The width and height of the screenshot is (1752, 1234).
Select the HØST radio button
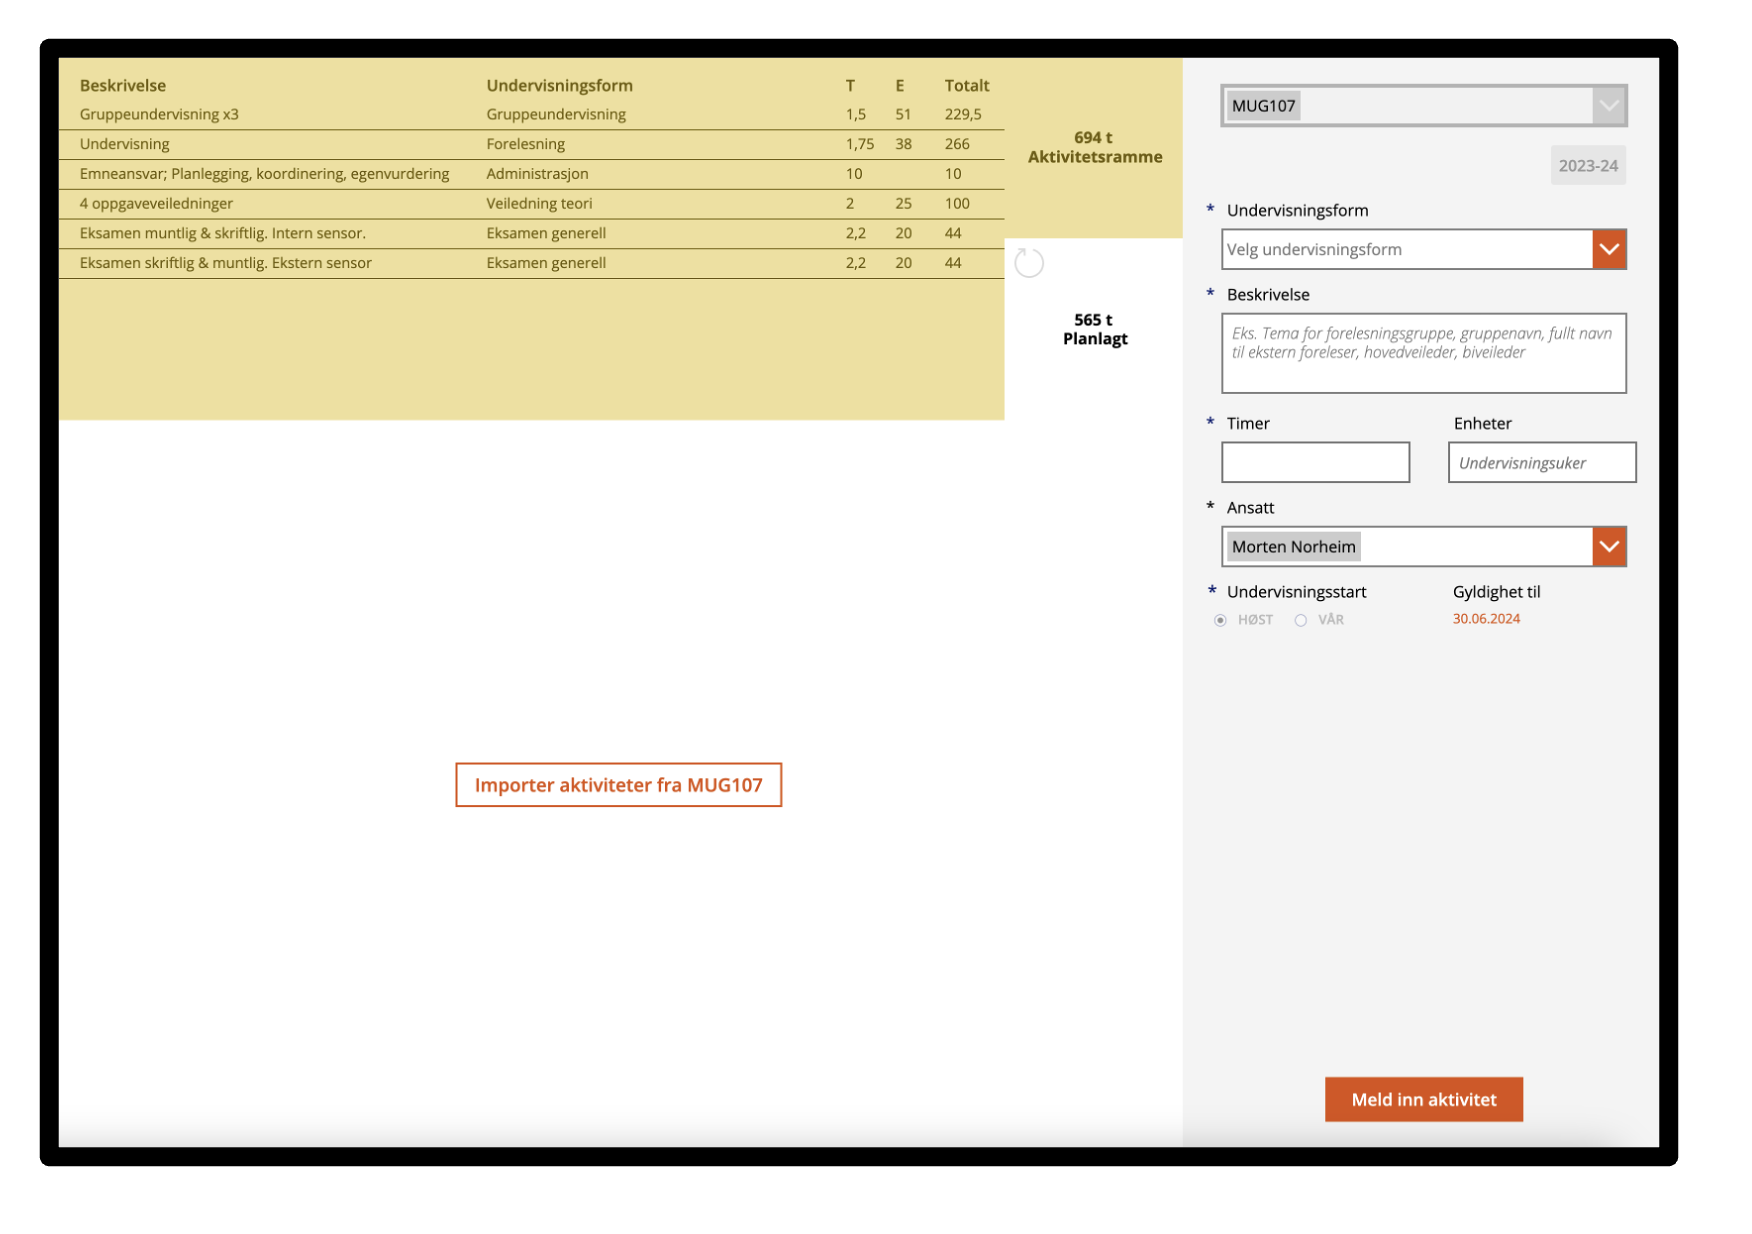pyautogui.click(x=1220, y=620)
